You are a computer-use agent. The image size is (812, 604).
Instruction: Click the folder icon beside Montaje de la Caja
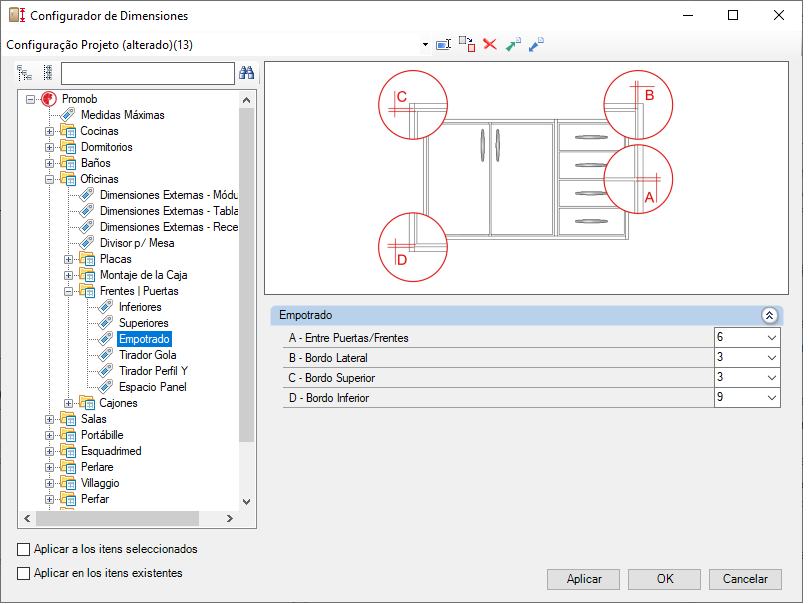click(87, 275)
